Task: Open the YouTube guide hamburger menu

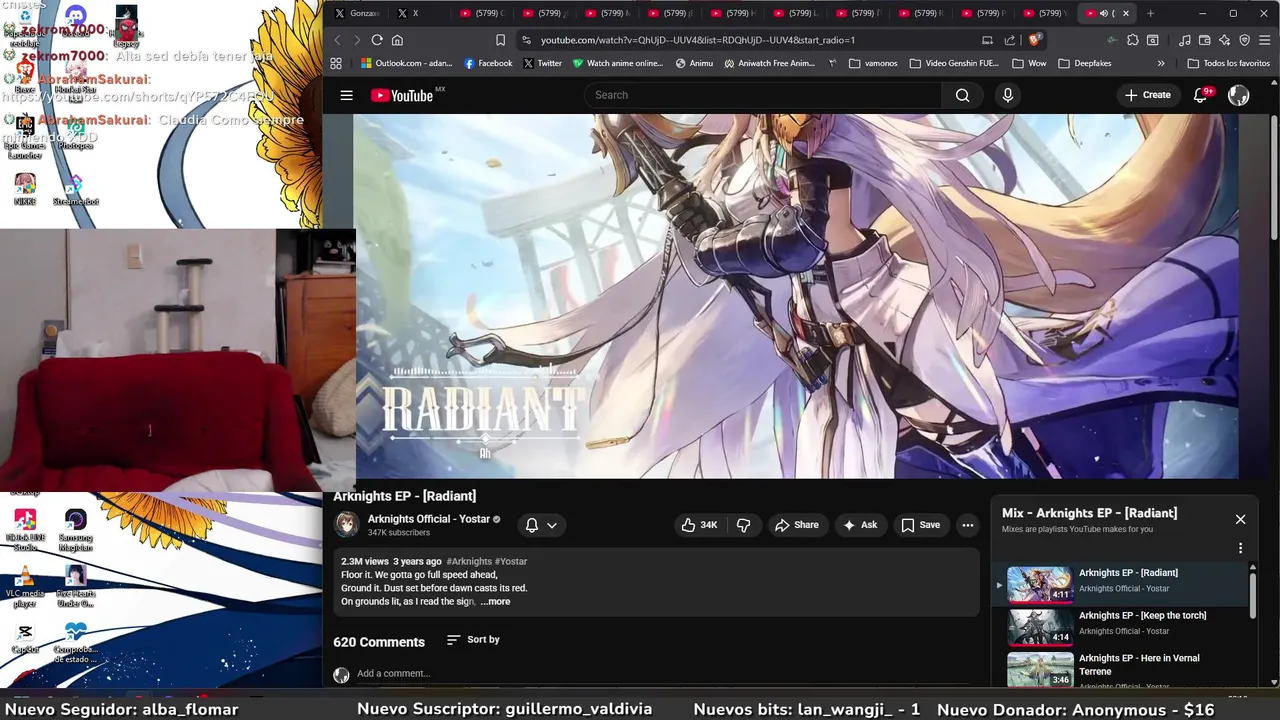Action: pos(346,95)
